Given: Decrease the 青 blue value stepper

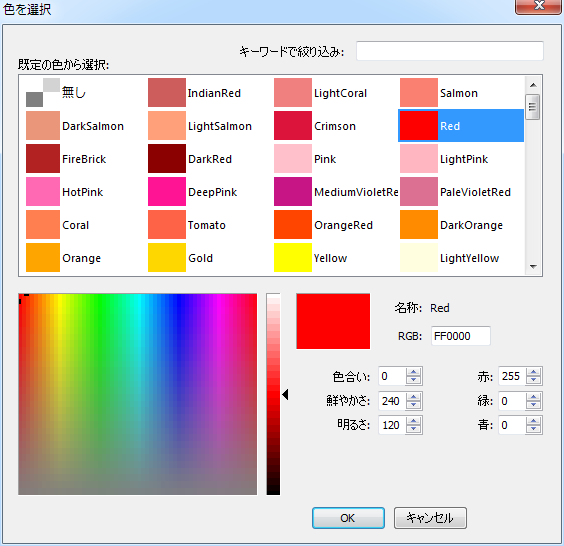Looking at the screenshot, I should (x=533, y=429).
